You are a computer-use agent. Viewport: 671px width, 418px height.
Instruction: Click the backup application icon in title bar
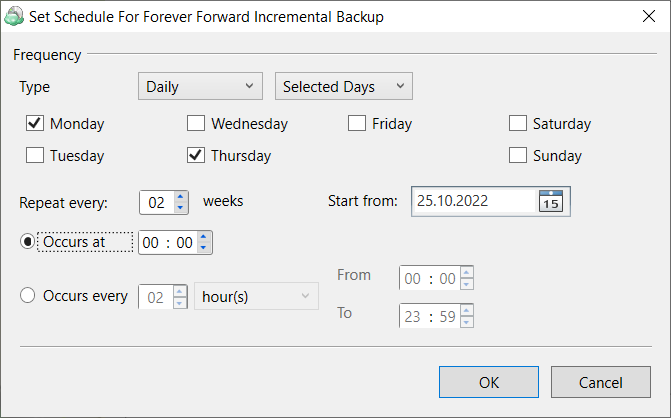[x=13, y=17]
